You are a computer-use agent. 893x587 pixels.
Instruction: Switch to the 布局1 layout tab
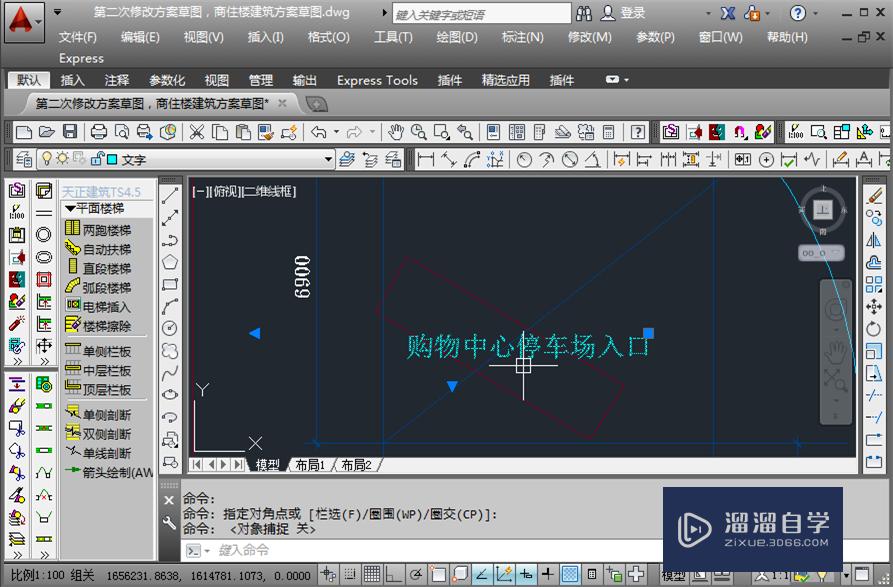(312, 464)
